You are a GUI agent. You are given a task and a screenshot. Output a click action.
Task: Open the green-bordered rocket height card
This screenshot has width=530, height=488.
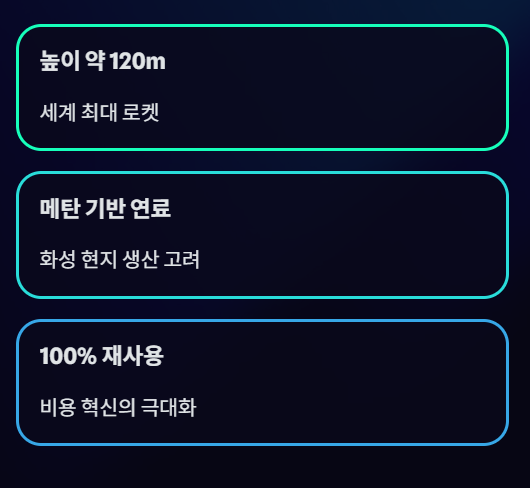pyautogui.click(x=262, y=87)
